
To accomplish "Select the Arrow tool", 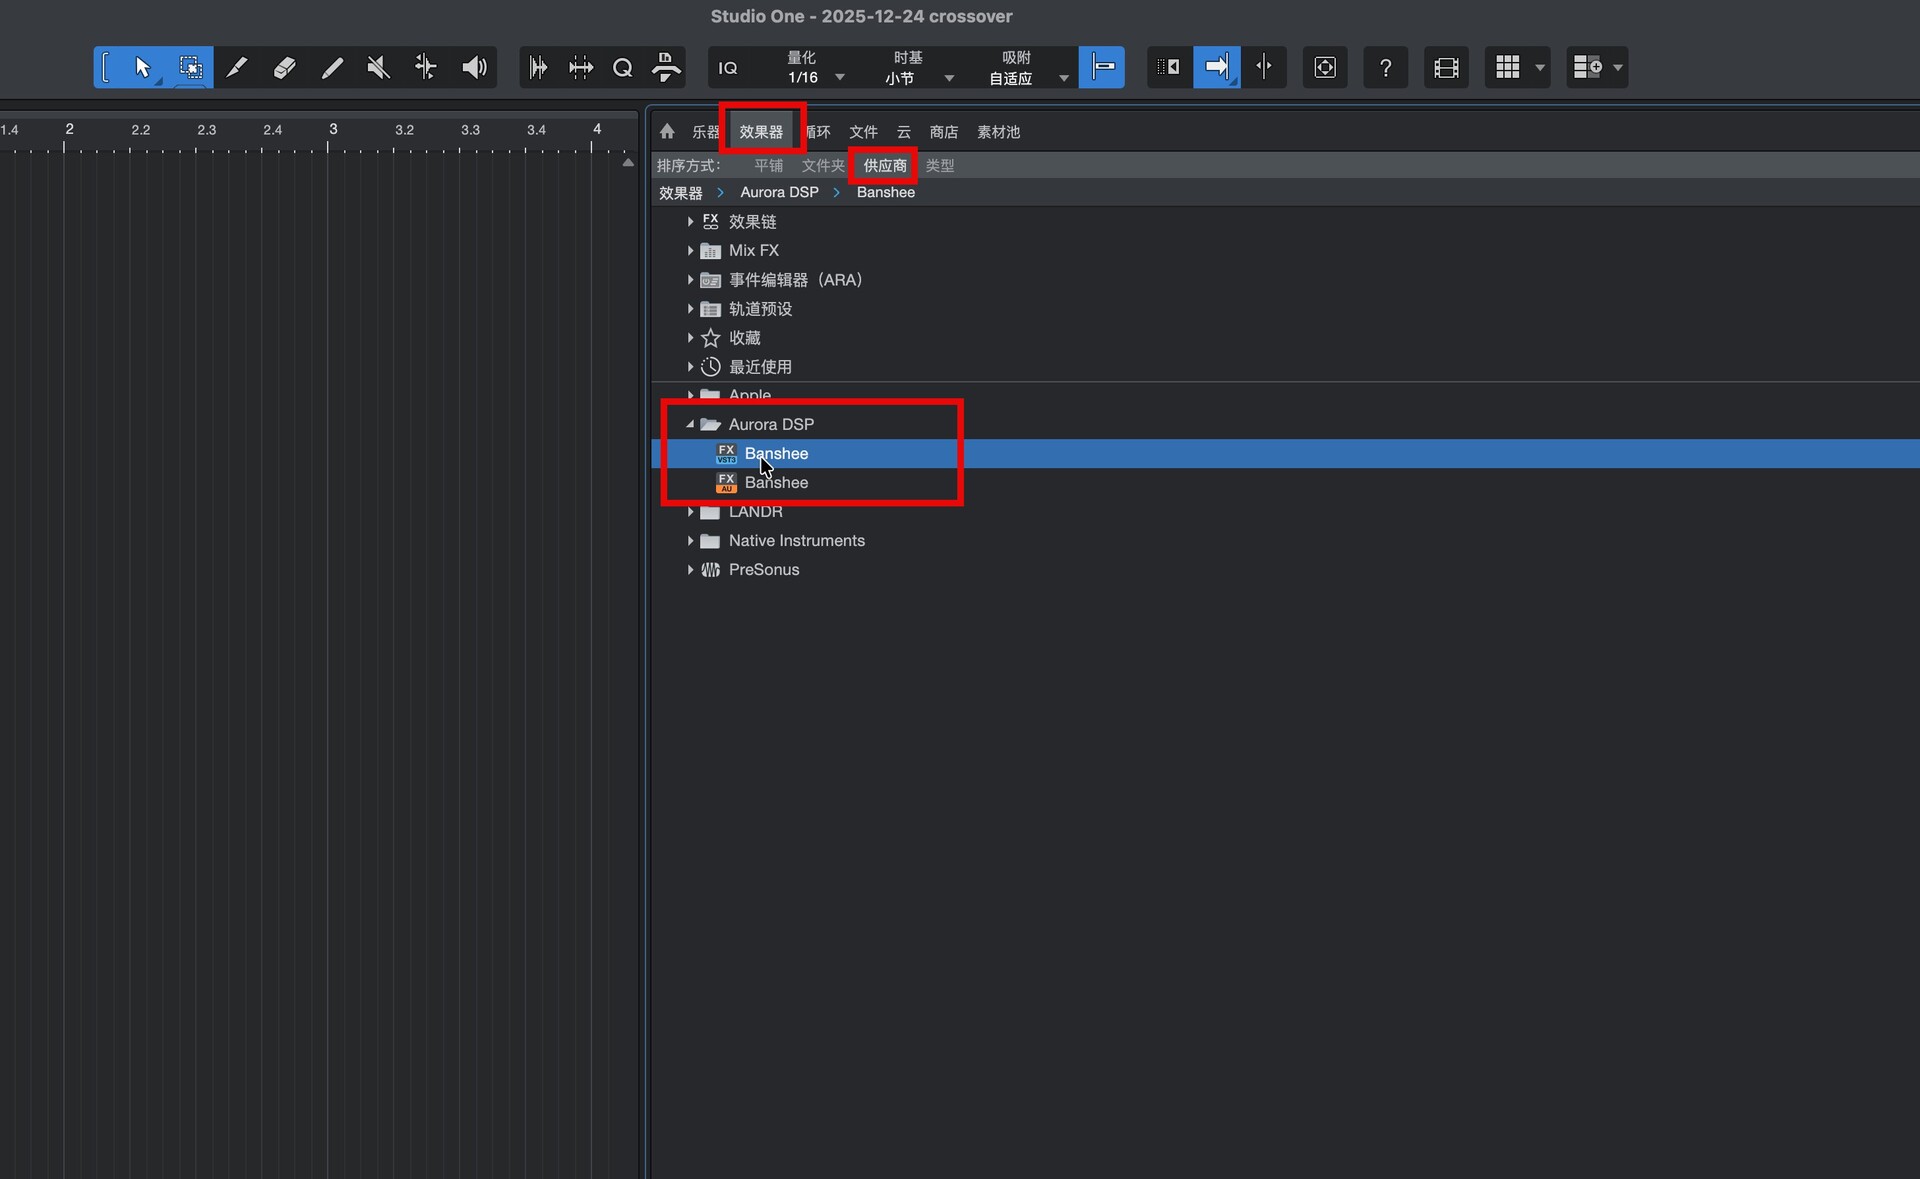I will [141, 67].
